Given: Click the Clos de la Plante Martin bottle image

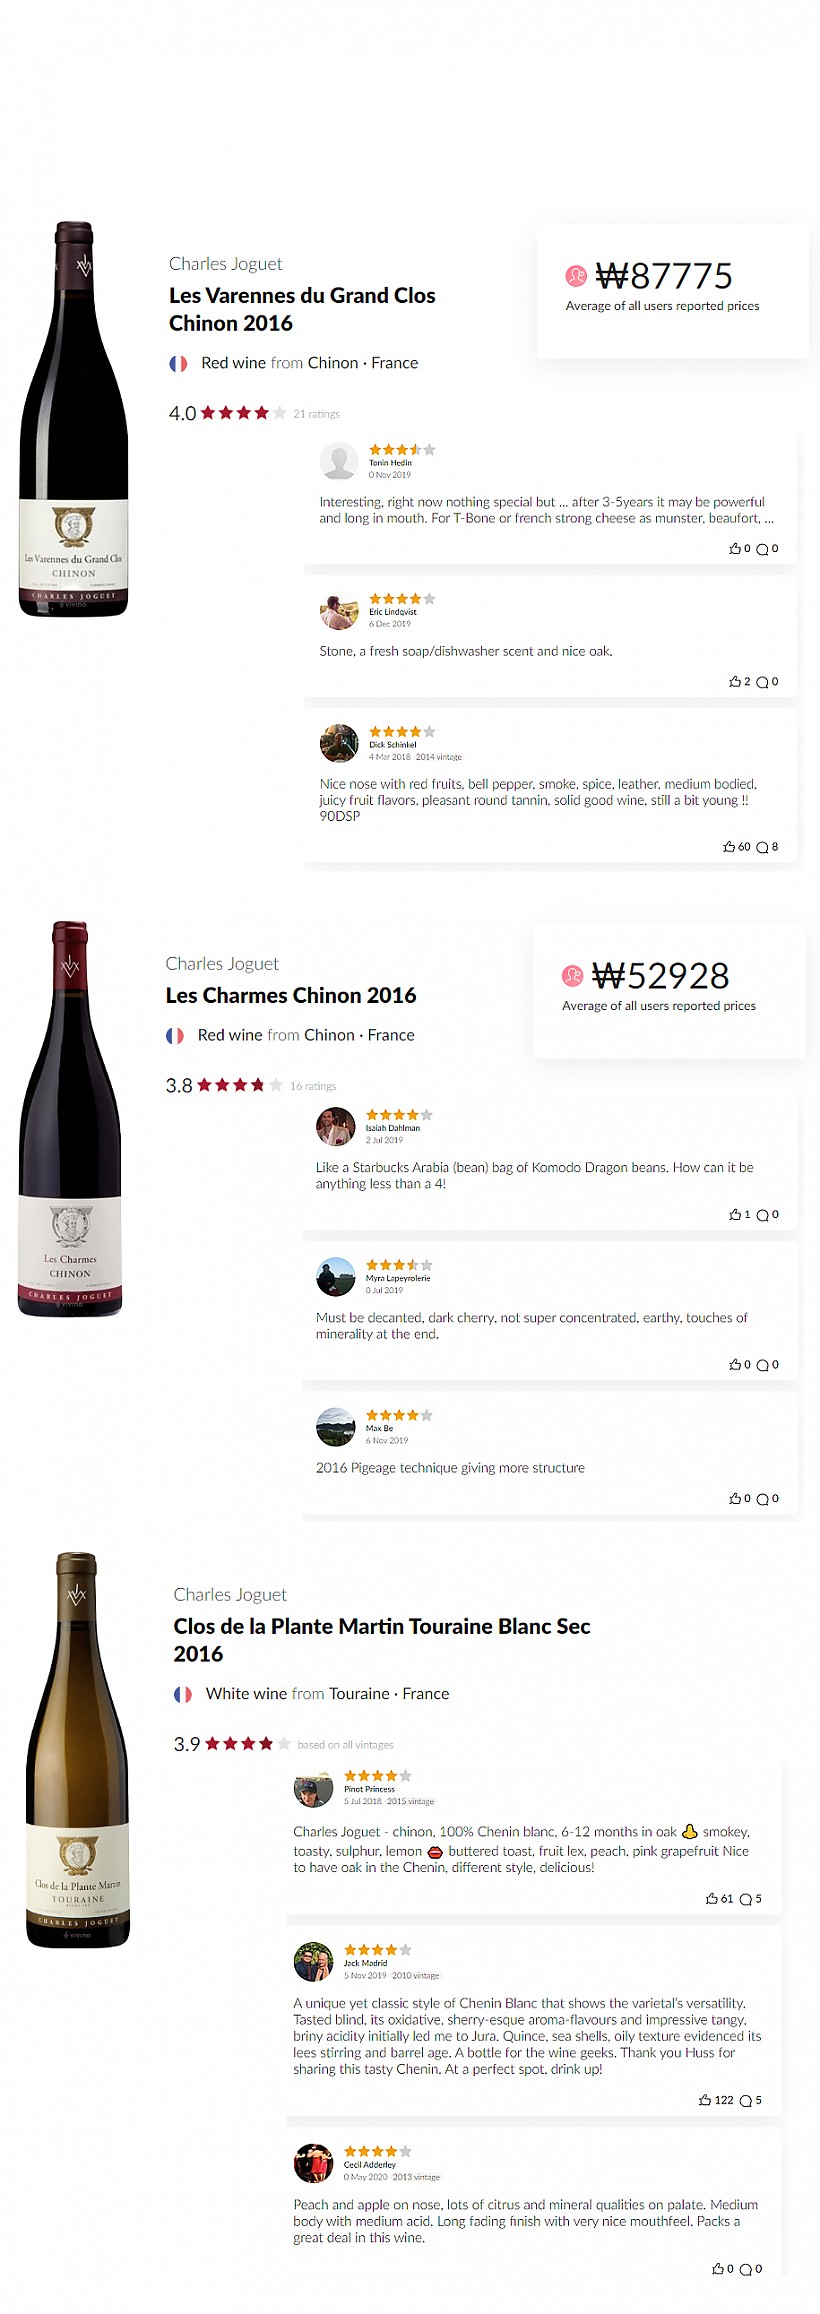Looking at the screenshot, I should click(77, 1749).
